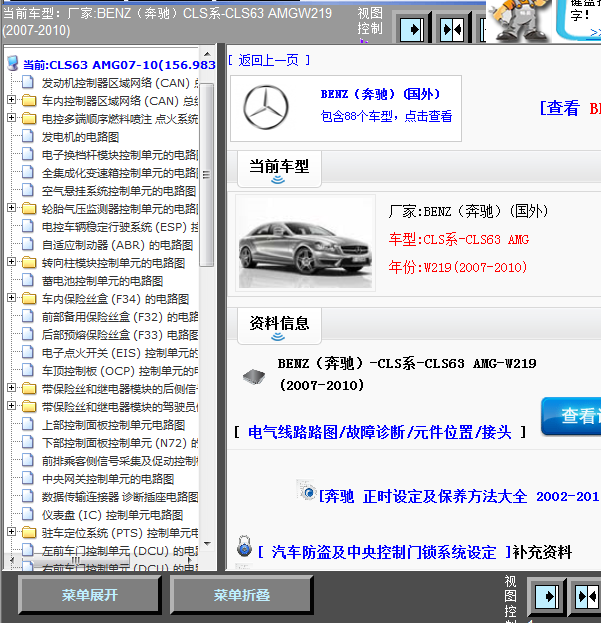Viewport: 601px width, 623px height.
Task: Open BENZ（奔驰）(国外) brand link
Action: pos(380,94)
